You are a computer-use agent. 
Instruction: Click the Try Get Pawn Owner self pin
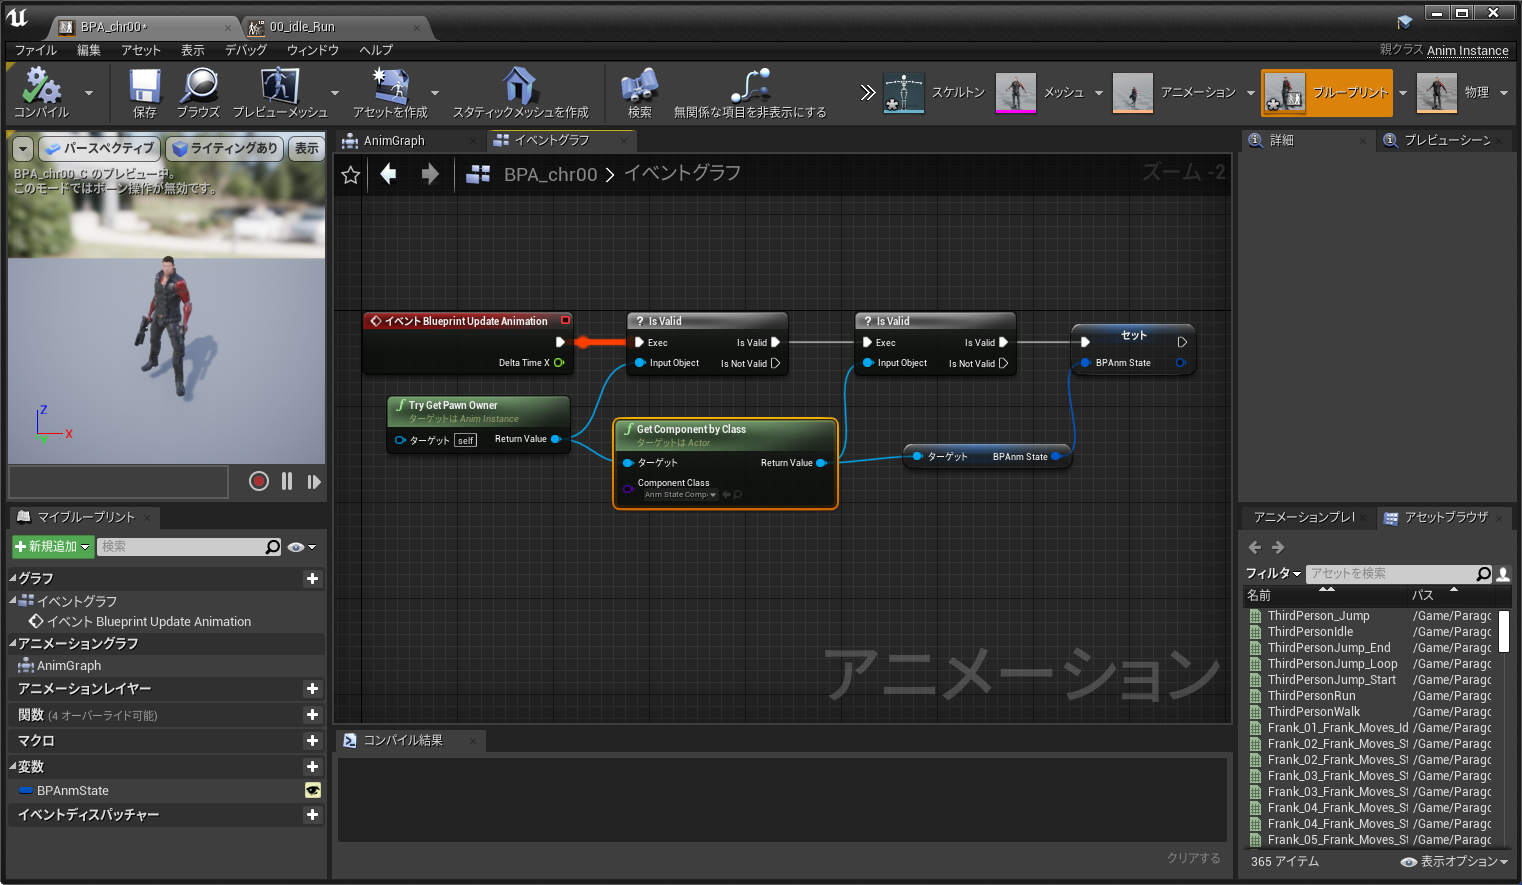pyautogui.click(x=400, y=440)
